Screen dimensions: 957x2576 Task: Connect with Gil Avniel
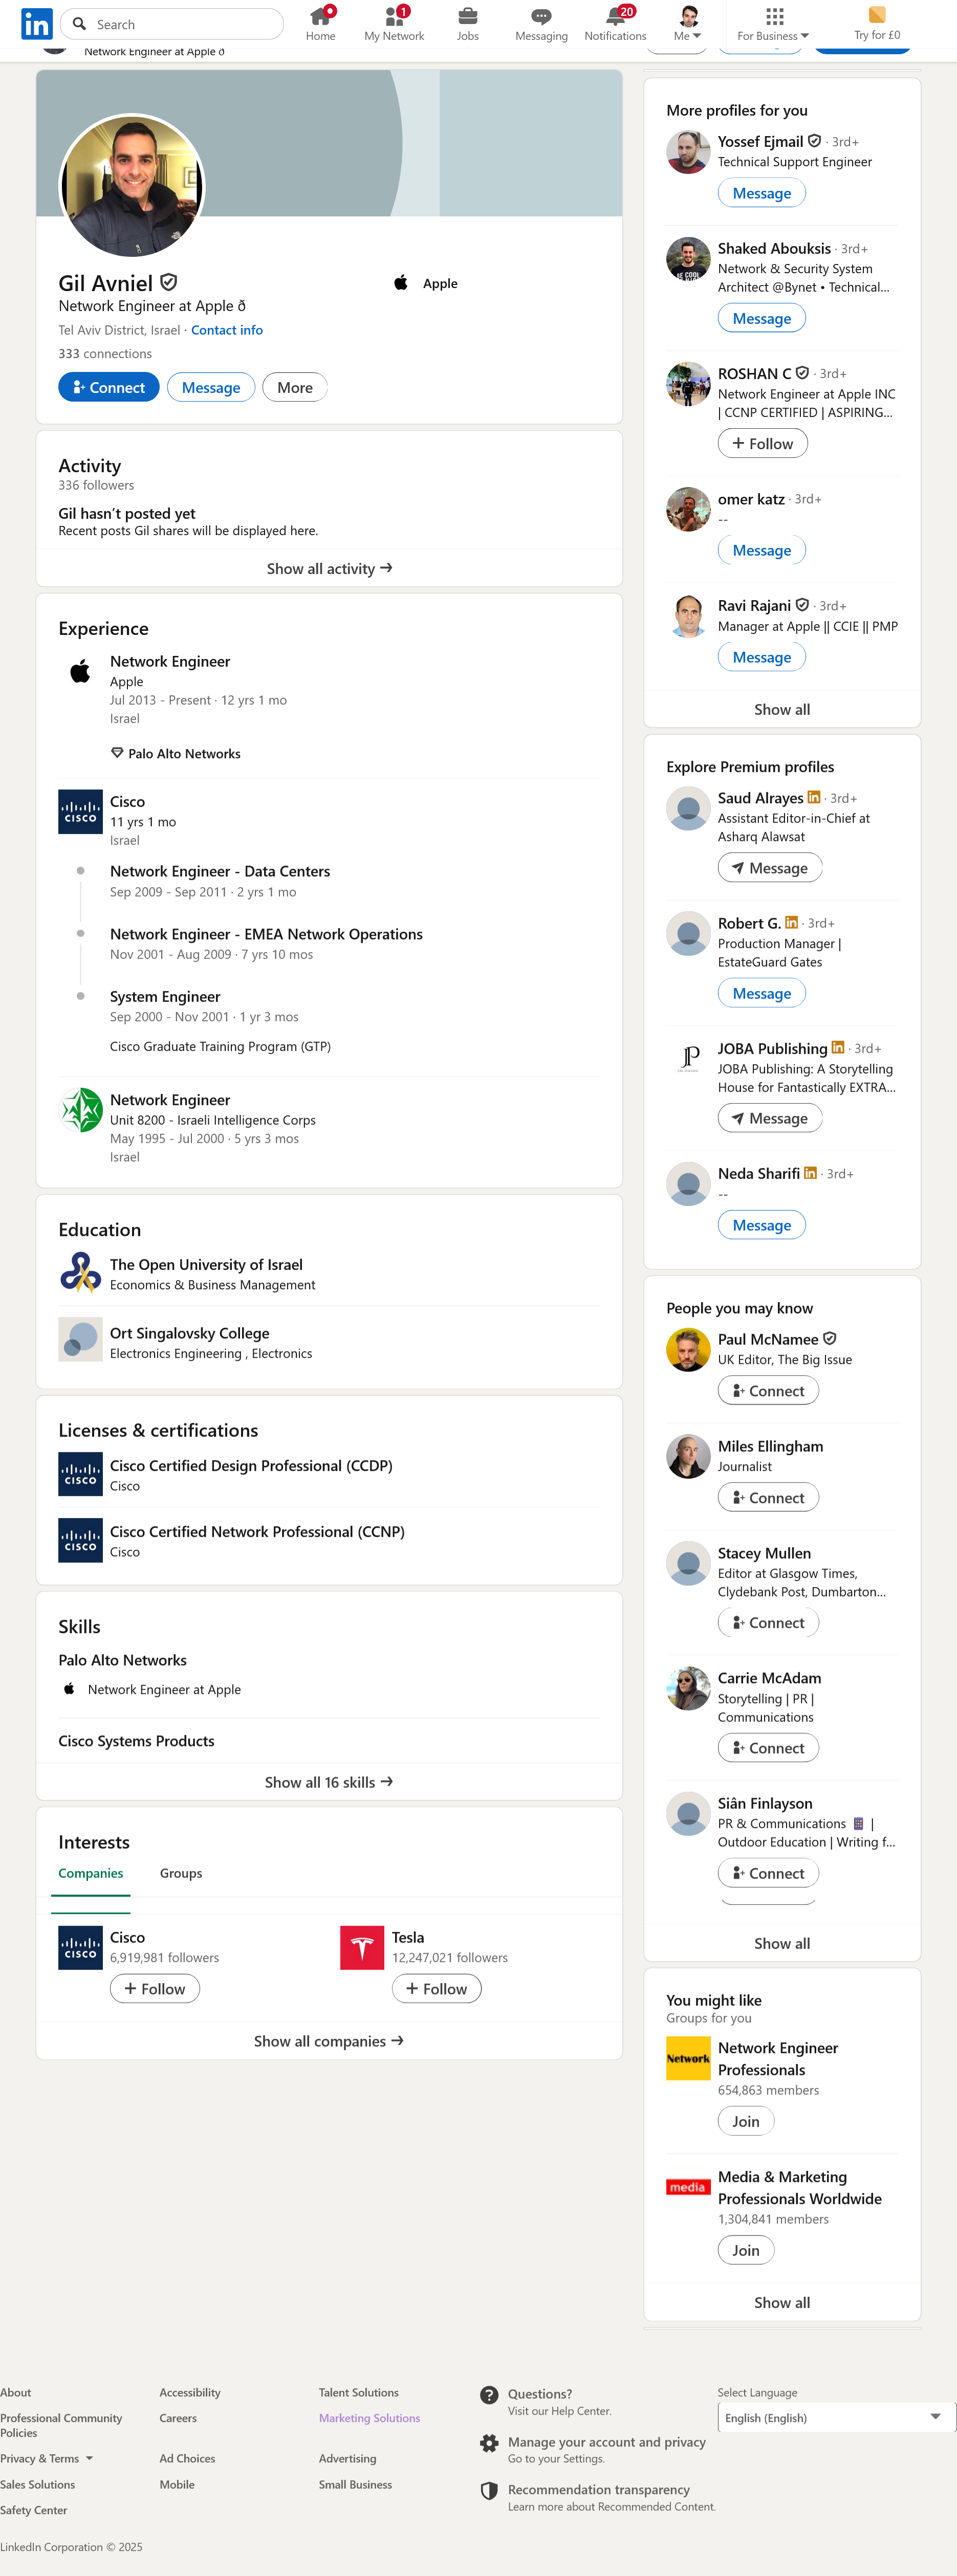(x=108, y=388)
